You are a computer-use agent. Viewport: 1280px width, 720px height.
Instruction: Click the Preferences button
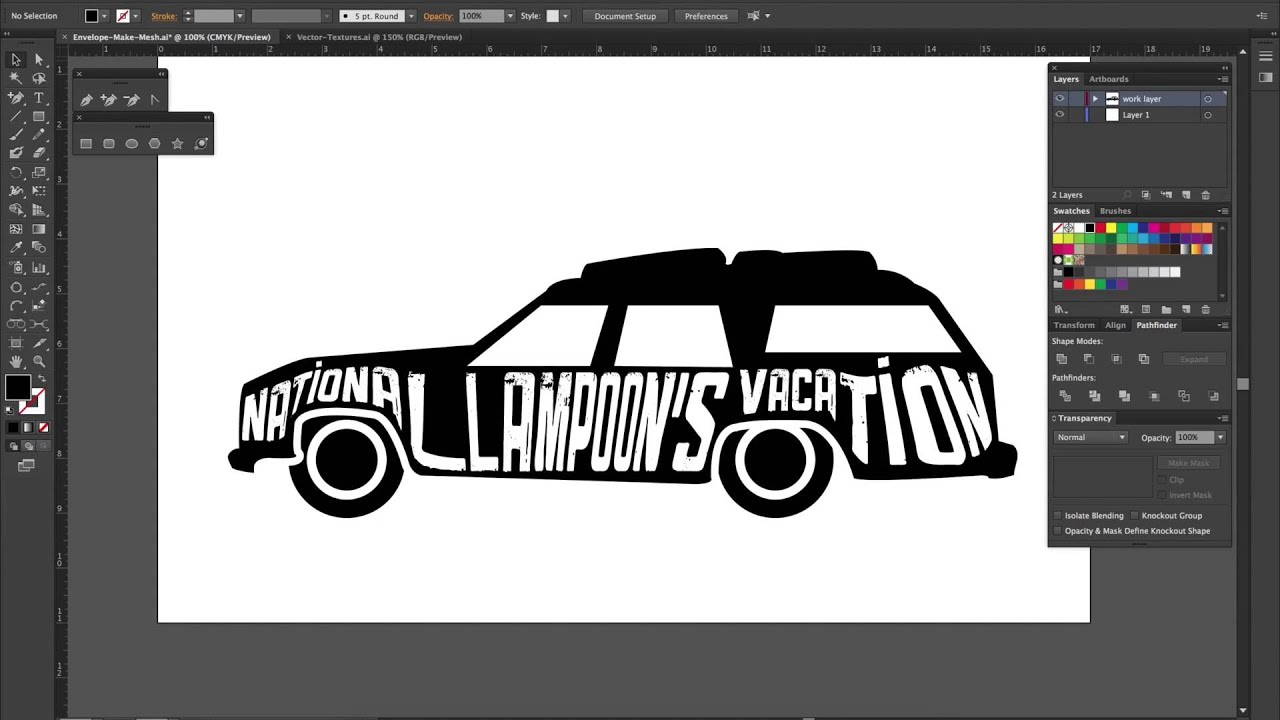click(x=706, y=16)
